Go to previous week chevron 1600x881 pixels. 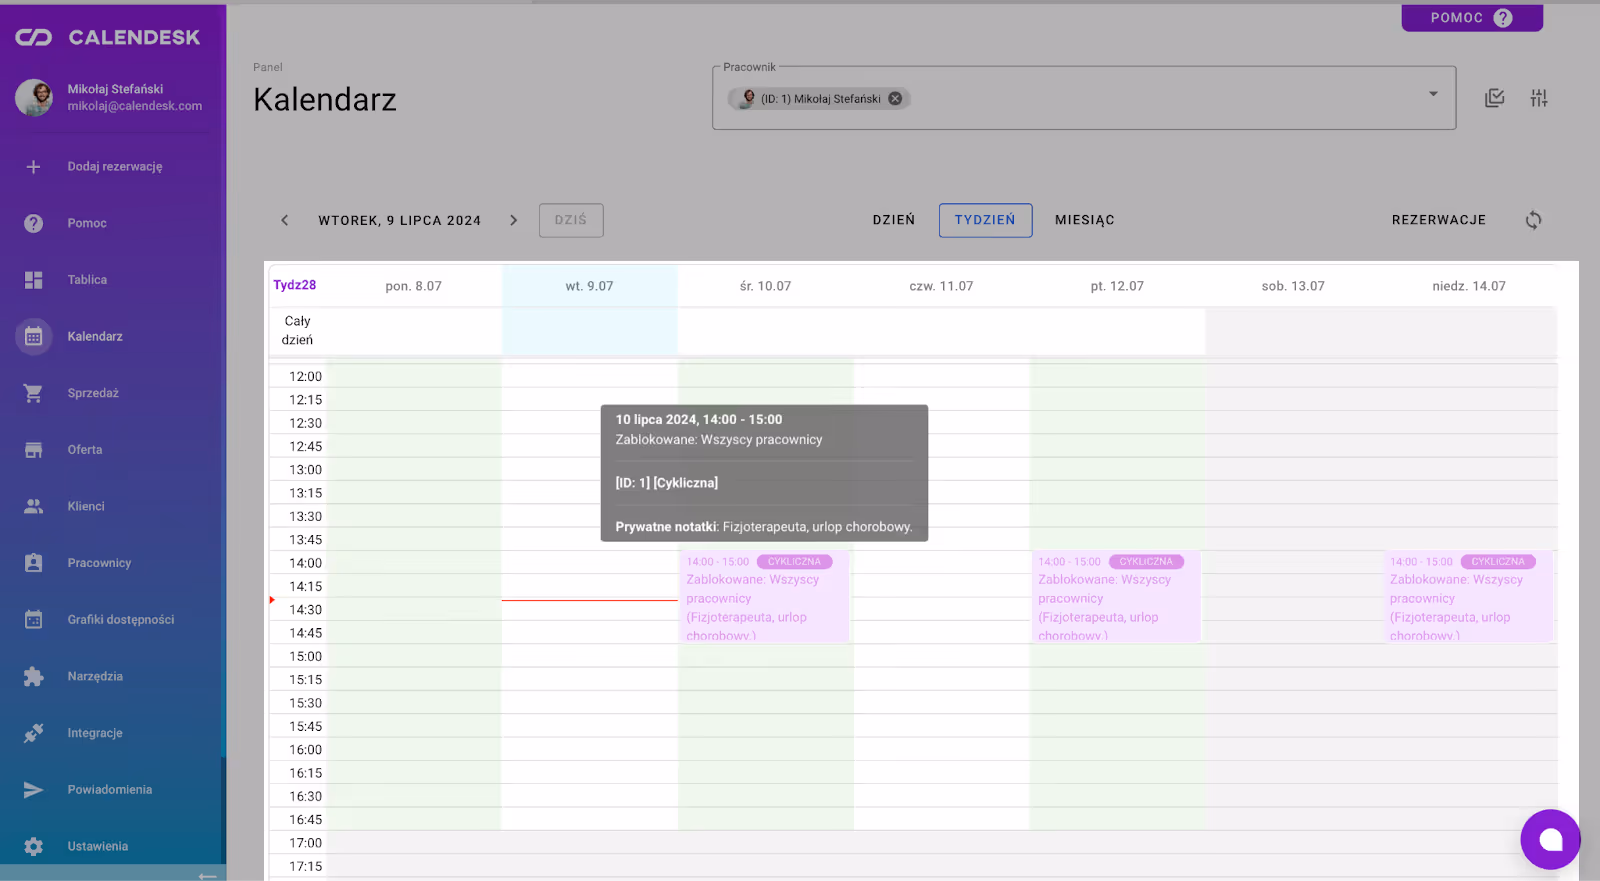pyautogui.click(x=285, y=220)
